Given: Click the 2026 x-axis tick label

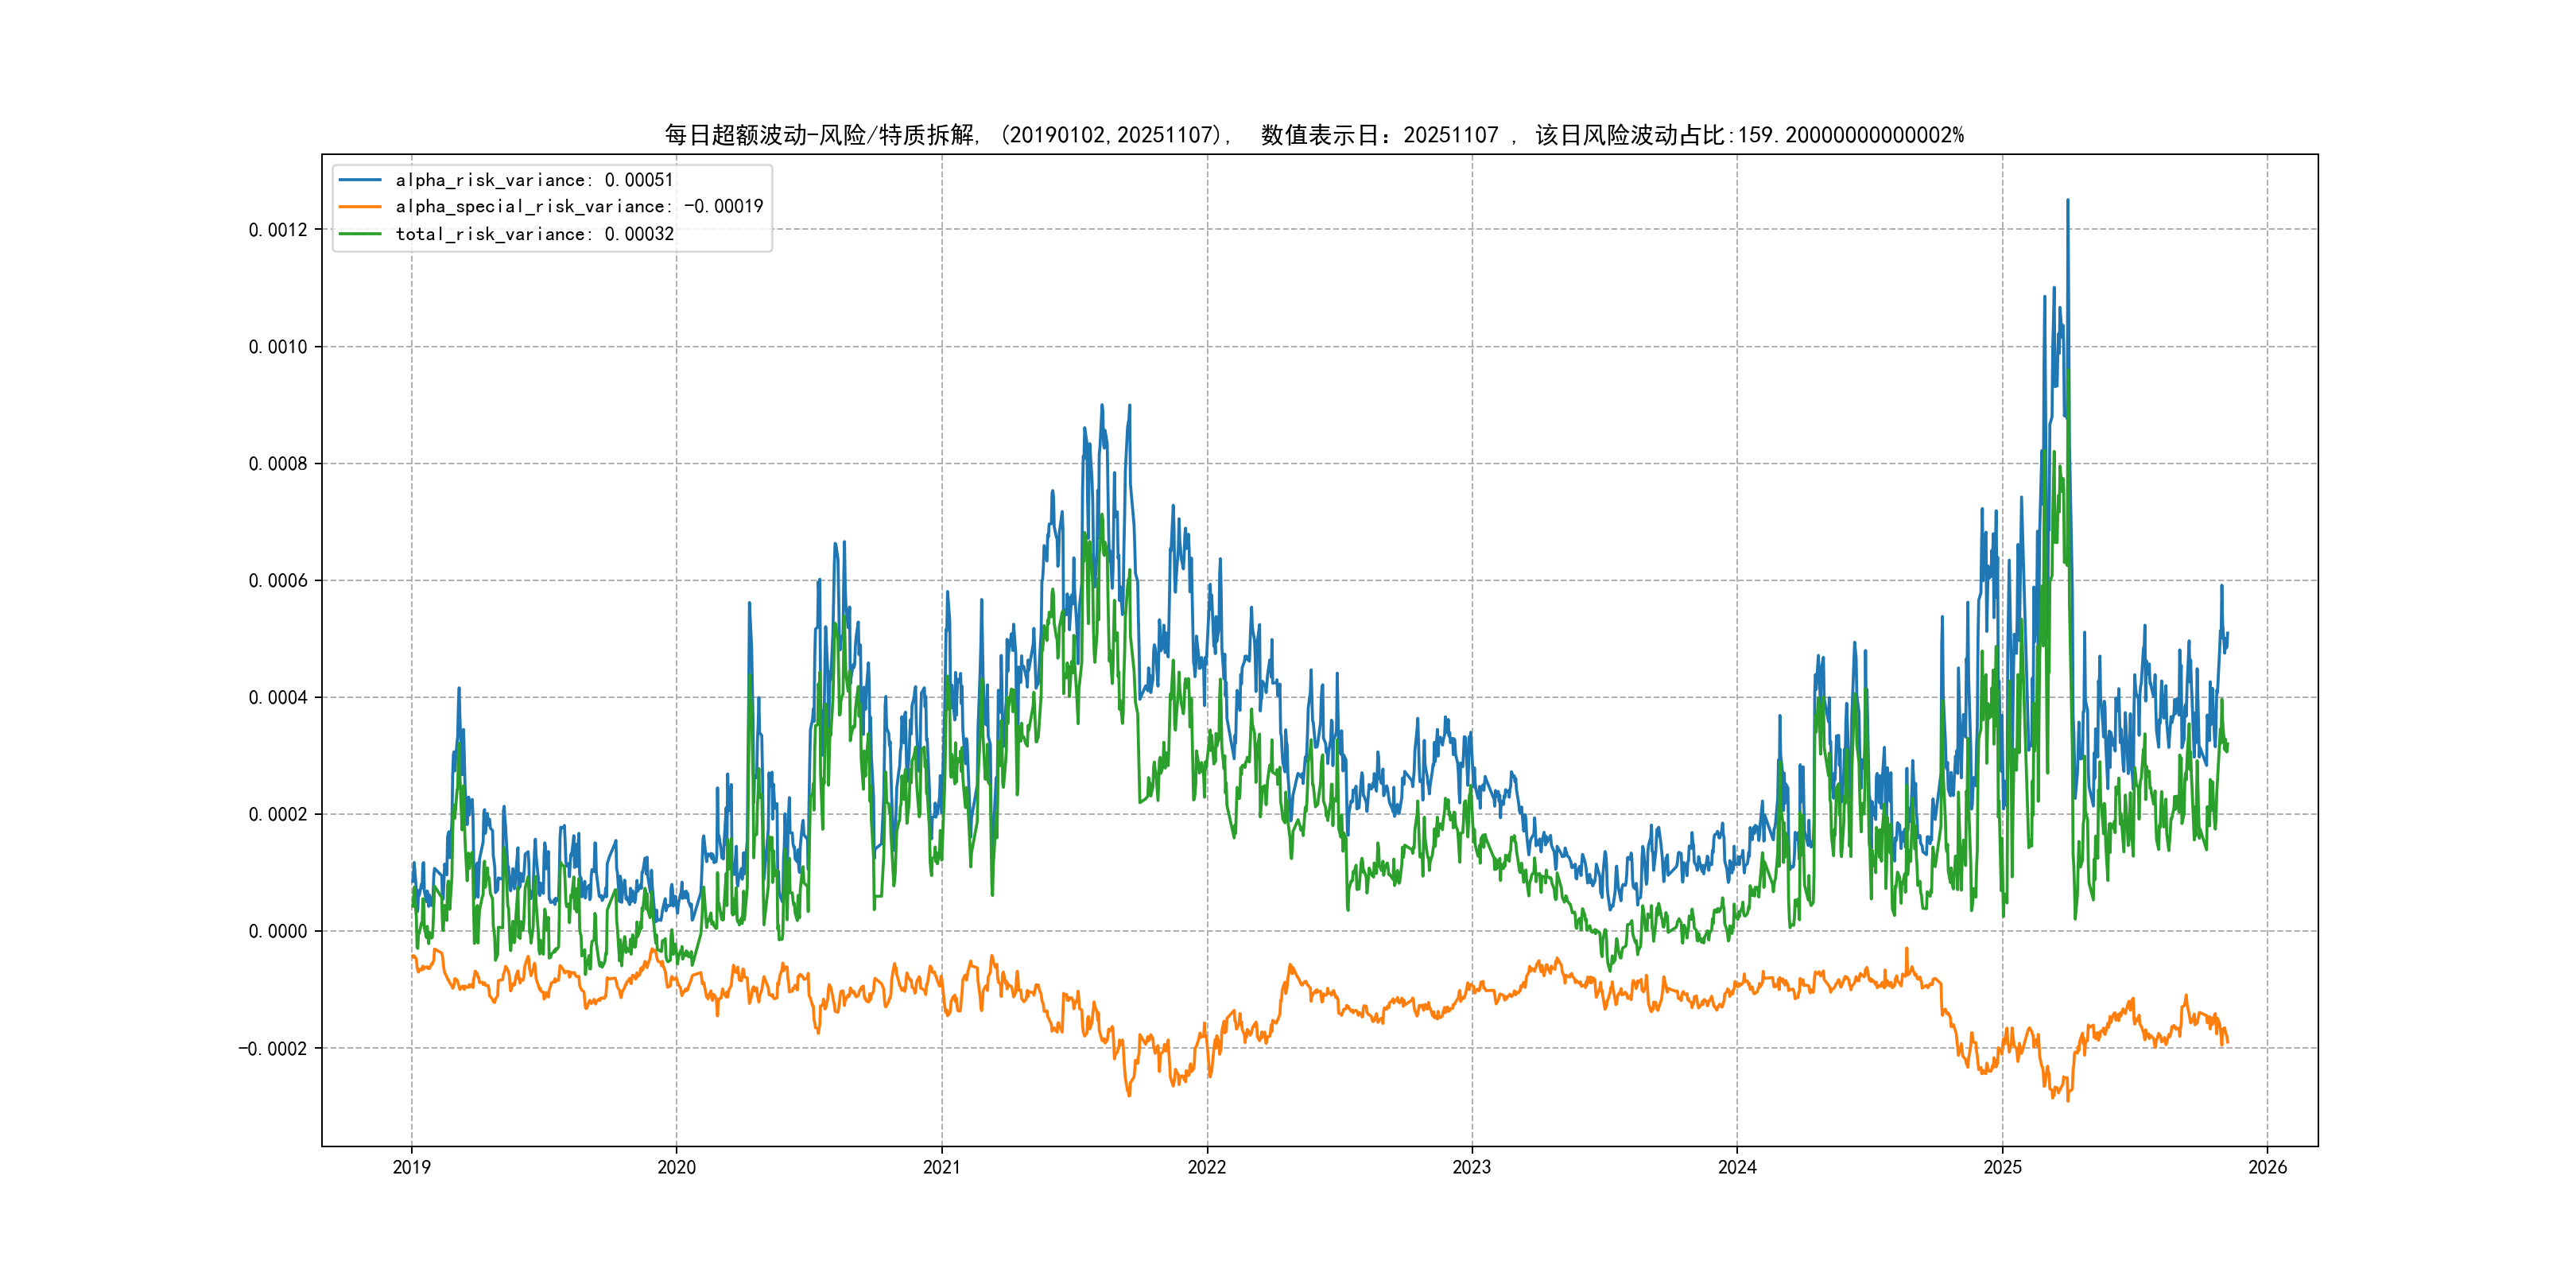Looking at the screenshot, I should coord(2267,1167).
